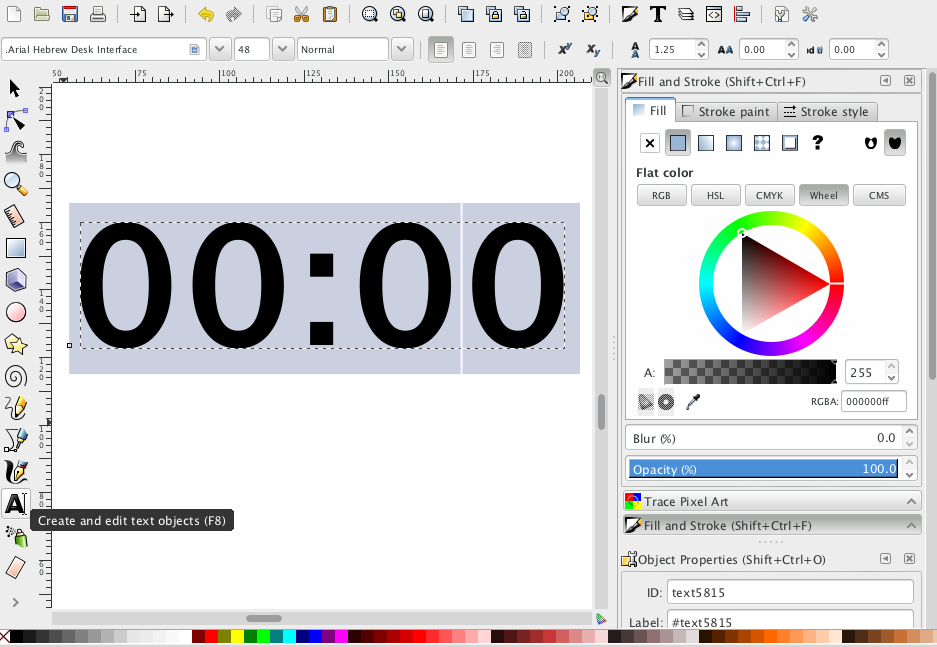The width and height of the screenshot is (937, 647).
Task: Print the document
Action: (x=98, y=14)
